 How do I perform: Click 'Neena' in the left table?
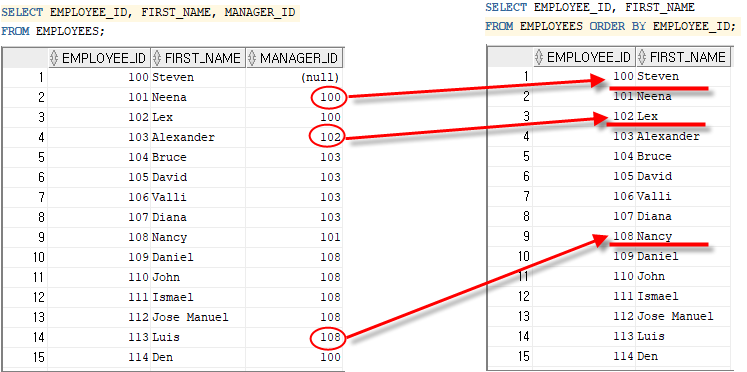pyautogui.click(x=169, y=98)
